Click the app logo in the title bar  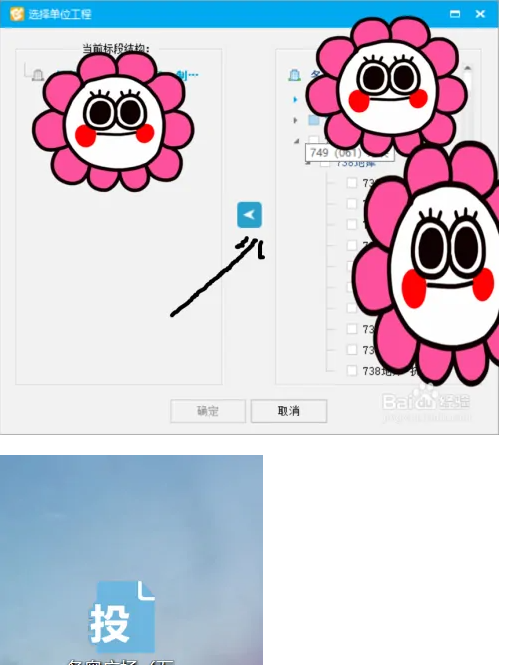pyautogui.click(x=17, y=14)
